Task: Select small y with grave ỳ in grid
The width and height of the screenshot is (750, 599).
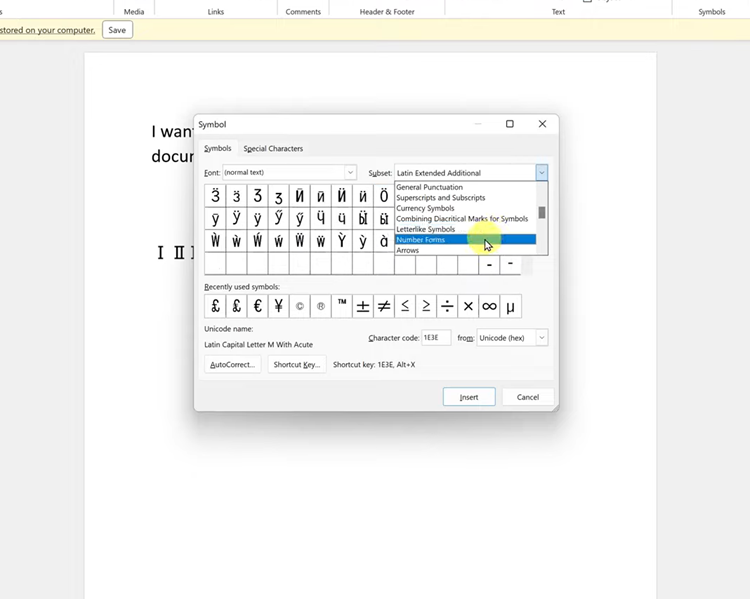Action: pos(363,241)
